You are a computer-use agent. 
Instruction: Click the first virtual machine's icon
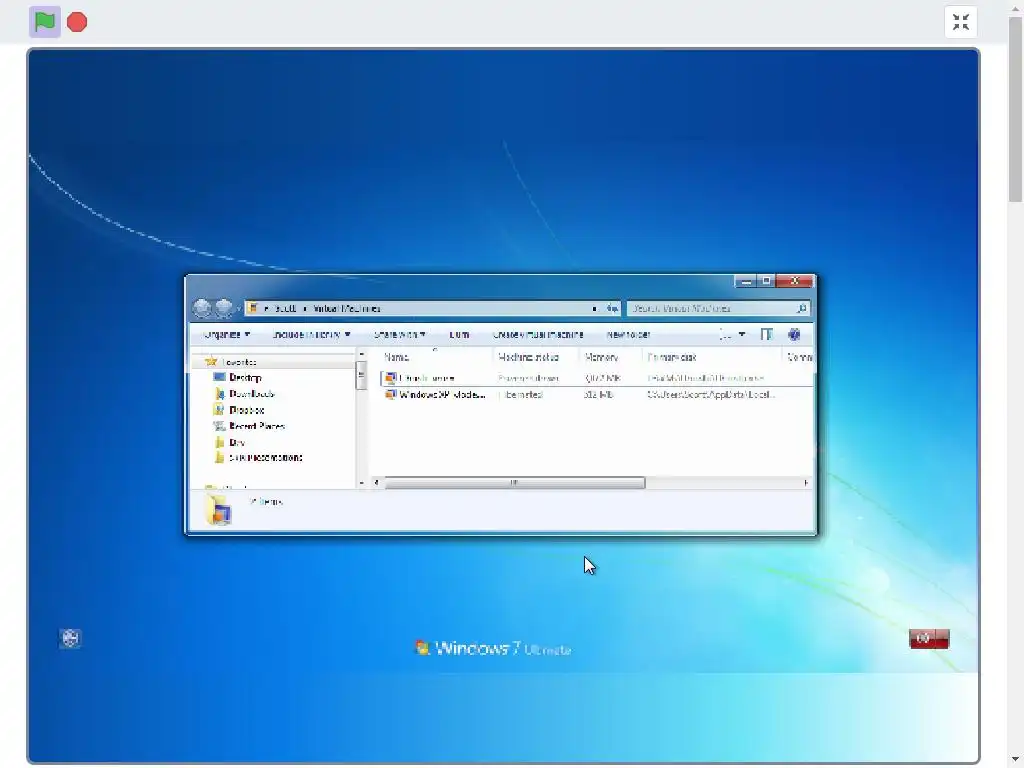(390, 378)
